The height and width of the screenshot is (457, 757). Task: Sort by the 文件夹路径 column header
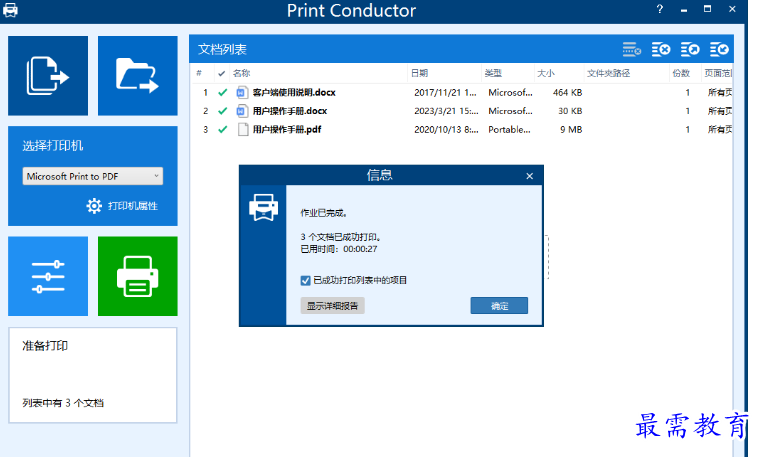(608, 73)
